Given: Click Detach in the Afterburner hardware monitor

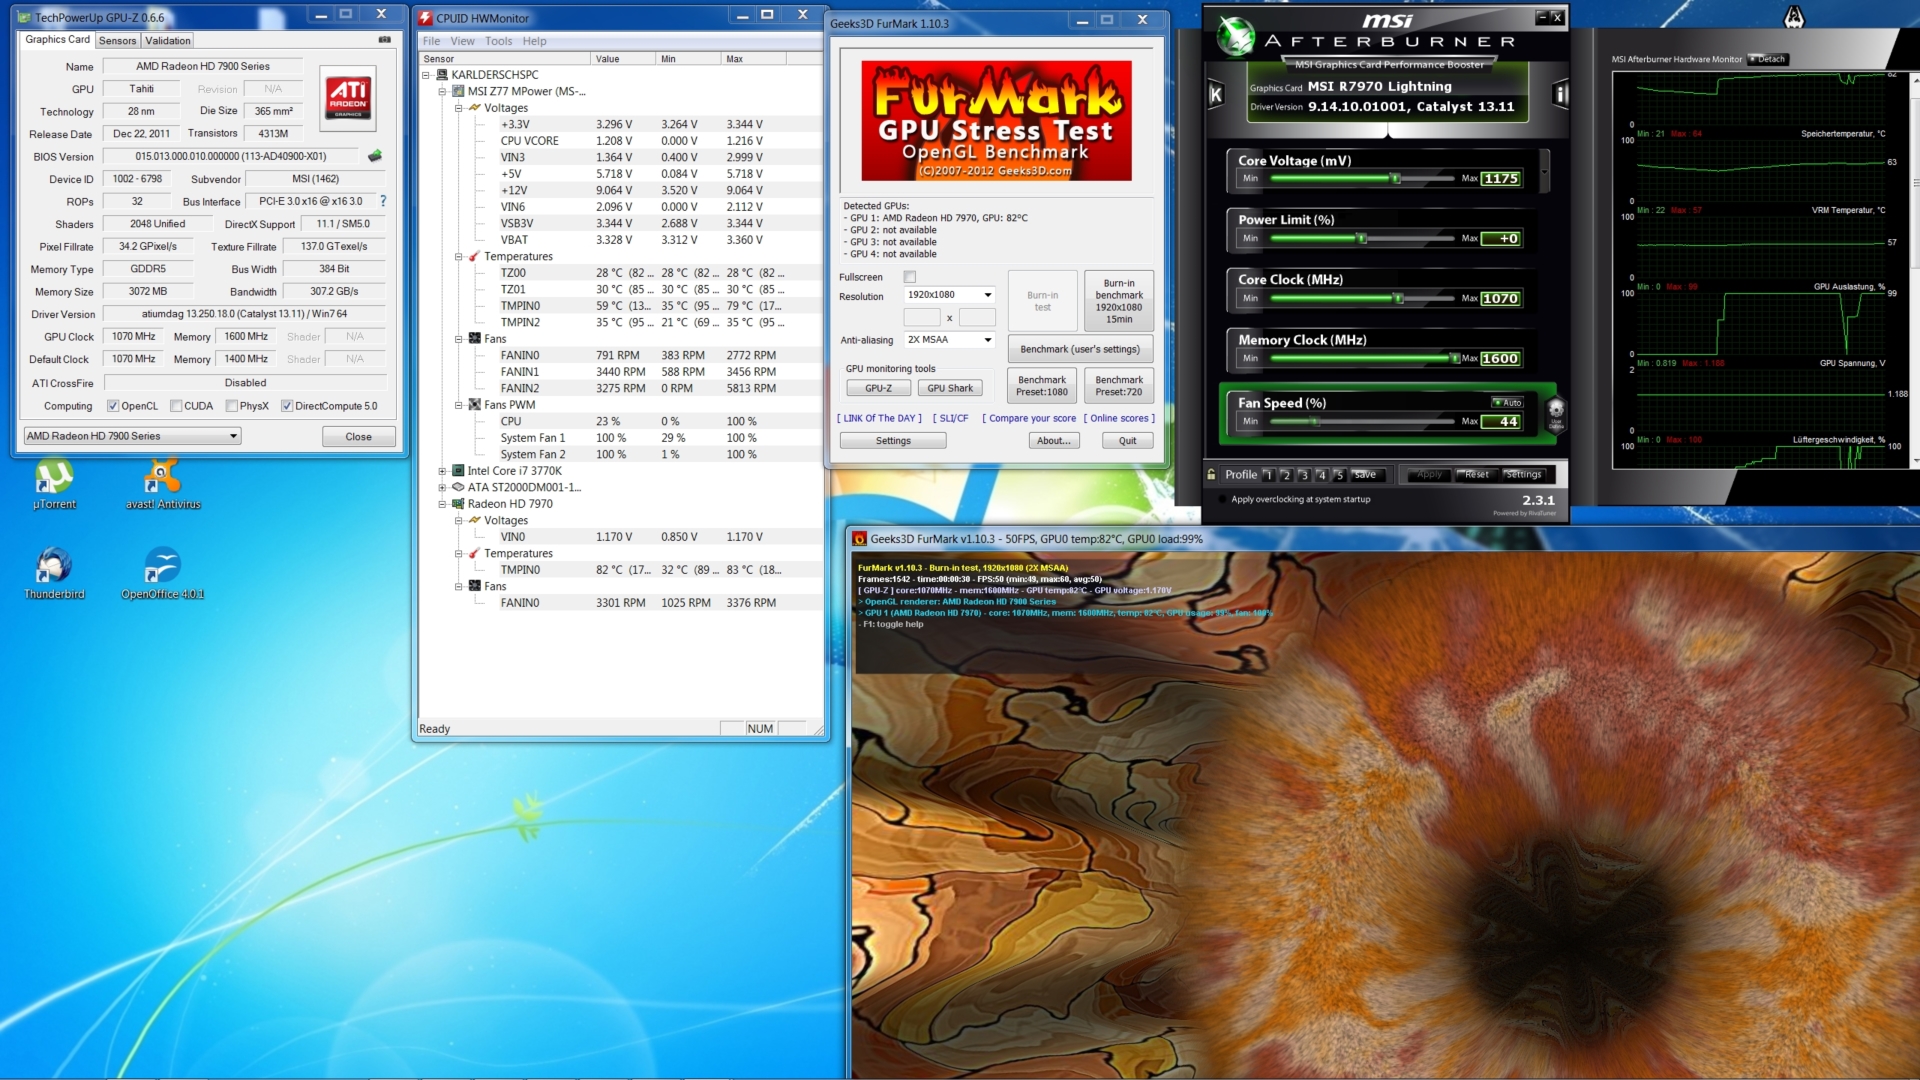Looking at the screenshot, I should [1768, 59].
